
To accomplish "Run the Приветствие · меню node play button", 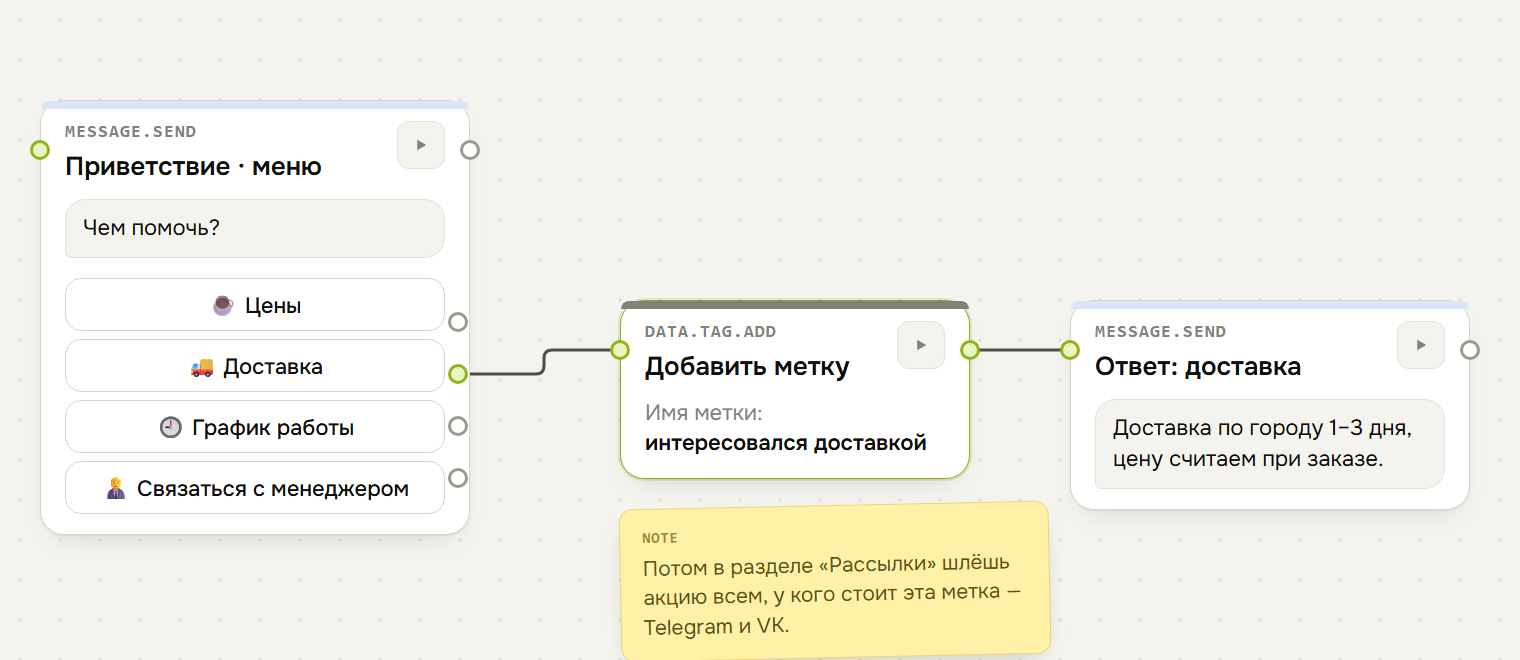I will 421,145.
